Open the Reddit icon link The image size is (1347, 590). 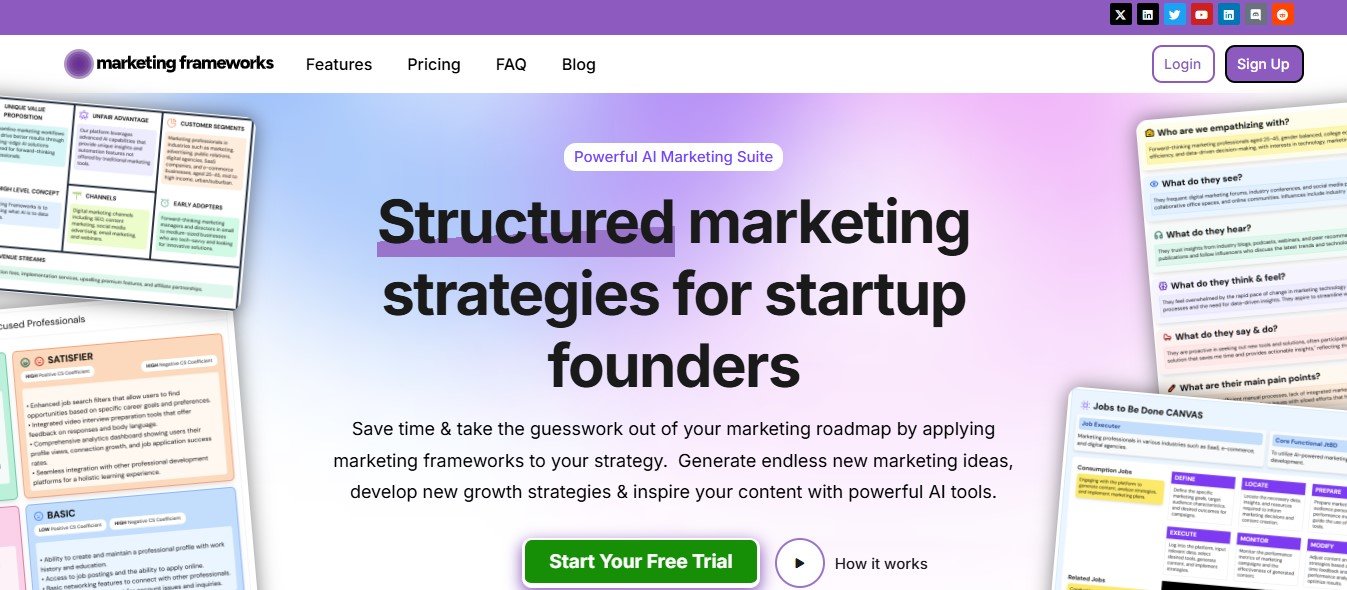[x=1283, y=15]
